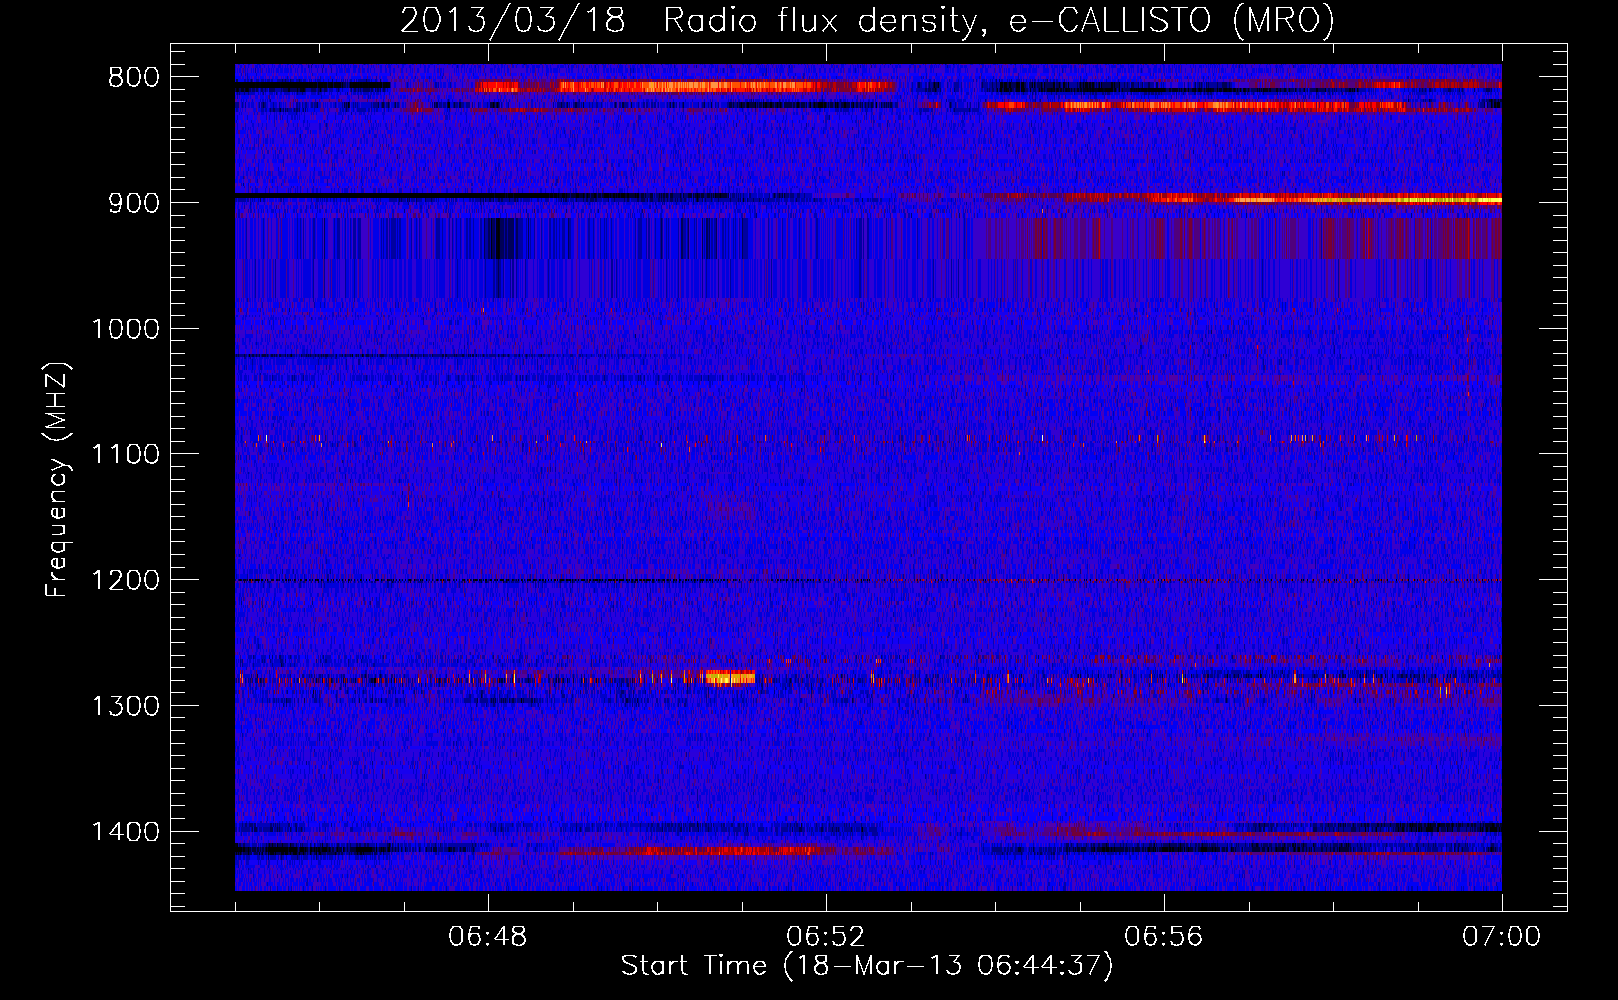Click the '1100' frequency axis label
Viewport: 1618px width, 1000px height.
coord(125,455)
